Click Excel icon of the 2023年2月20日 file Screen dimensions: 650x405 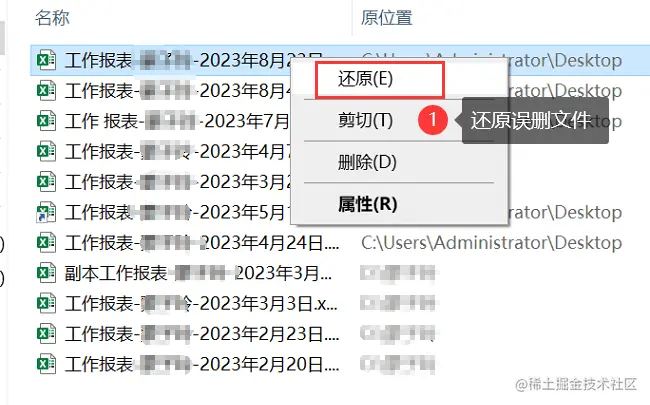click(x=46, y=364)
